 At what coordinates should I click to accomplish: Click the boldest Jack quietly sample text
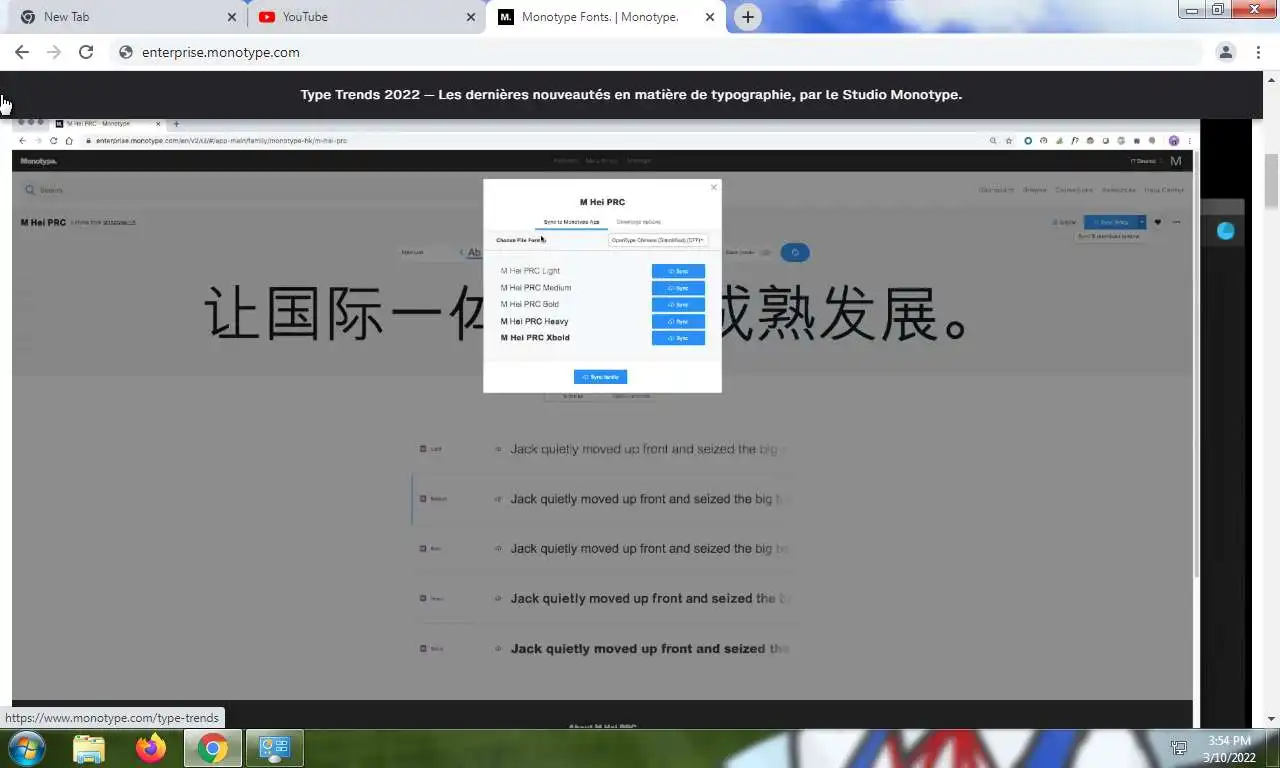point(650,649)
